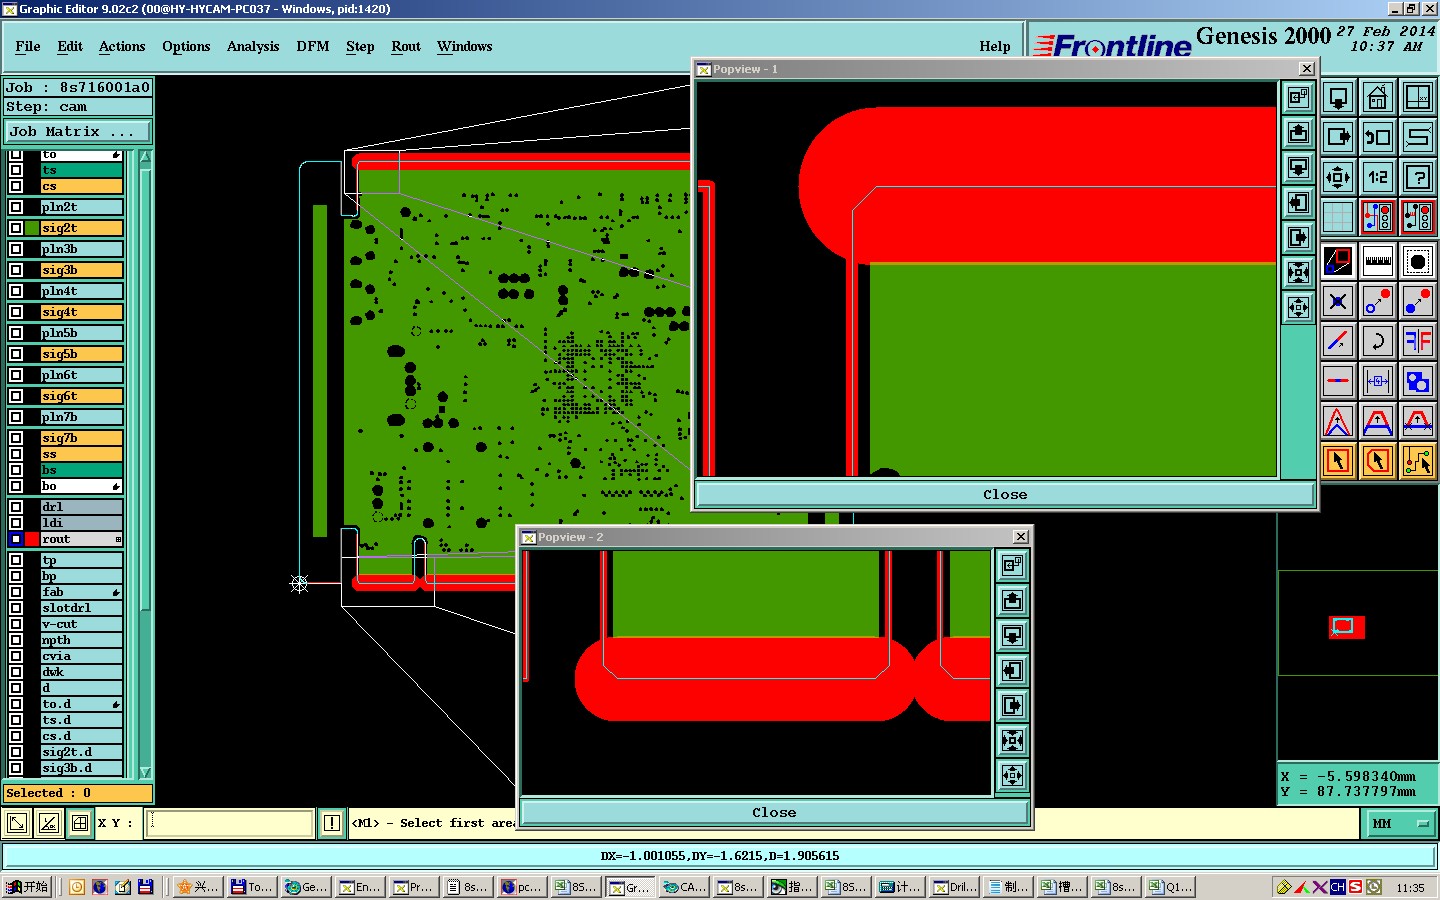Open the Help menu

995,46
